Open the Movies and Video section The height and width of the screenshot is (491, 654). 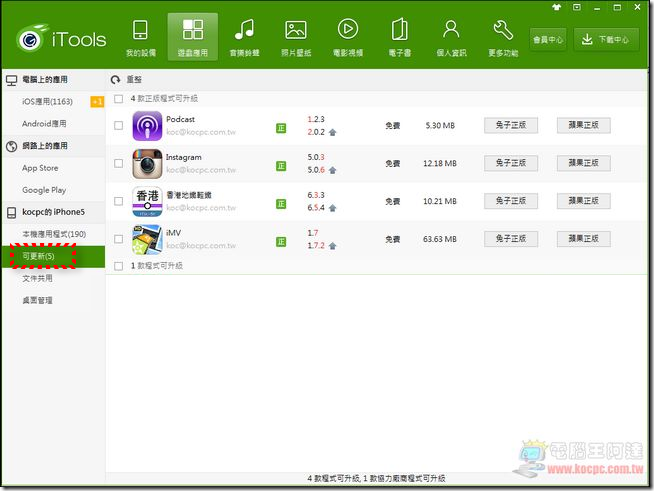pyautogui.click(x=348, y=37)
